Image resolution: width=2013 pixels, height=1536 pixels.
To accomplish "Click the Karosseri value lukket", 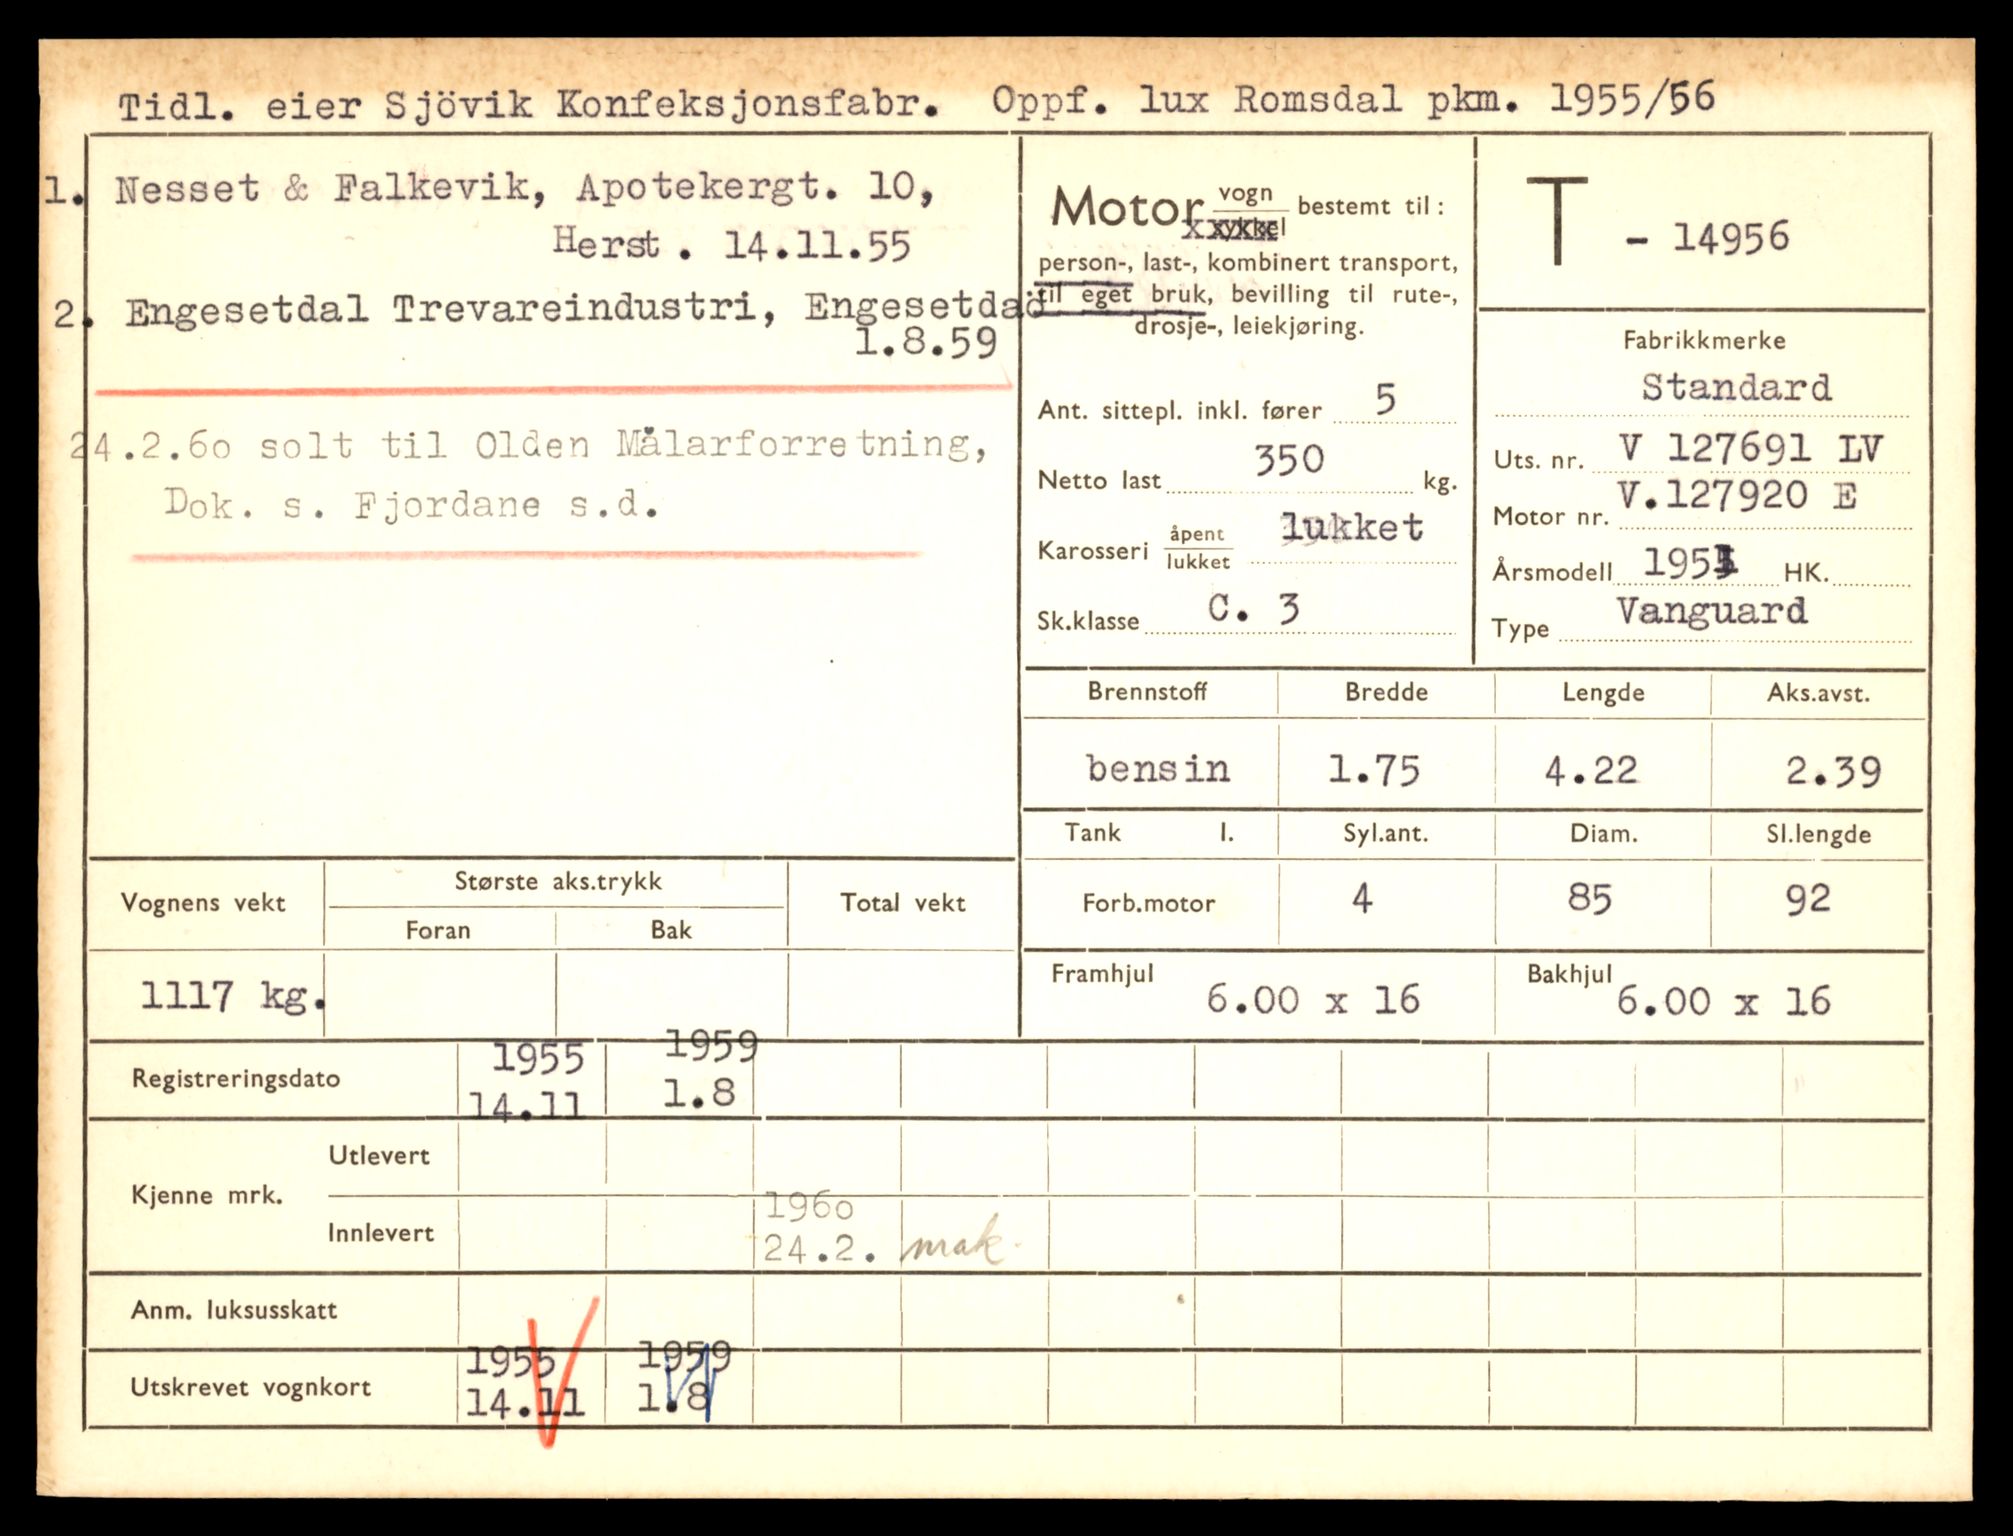I will [1351, 527].
